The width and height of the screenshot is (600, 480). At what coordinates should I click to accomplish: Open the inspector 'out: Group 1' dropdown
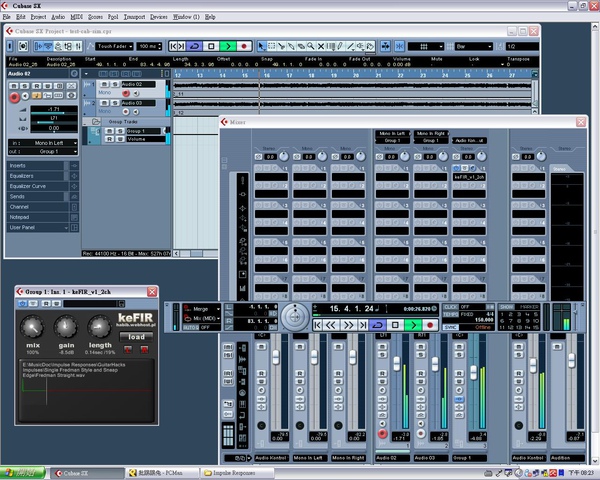[x=43, y=152]
